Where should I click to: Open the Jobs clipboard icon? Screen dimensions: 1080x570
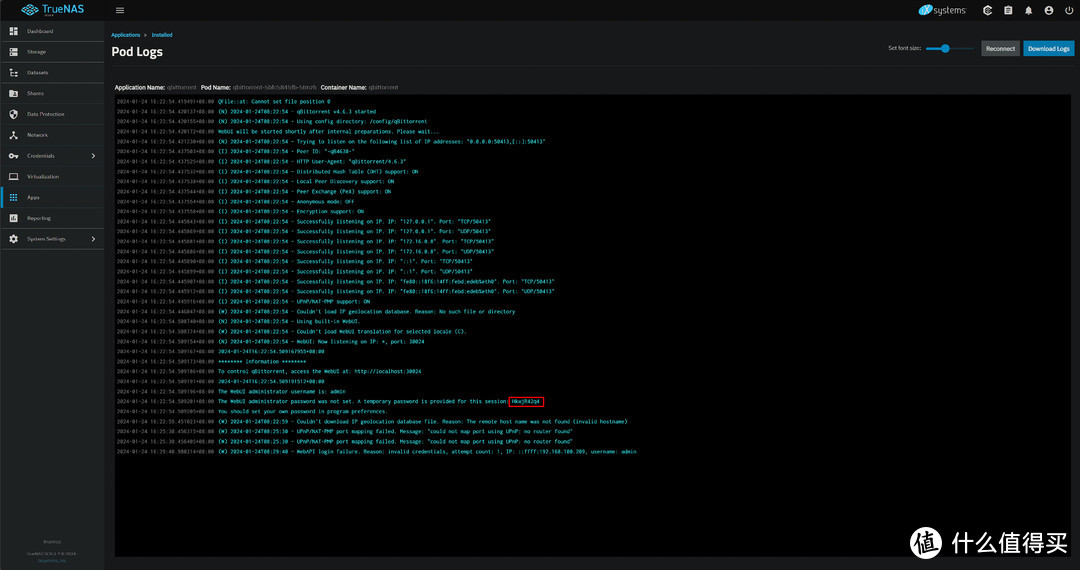pyautogui.click(x=1008, y=10)
